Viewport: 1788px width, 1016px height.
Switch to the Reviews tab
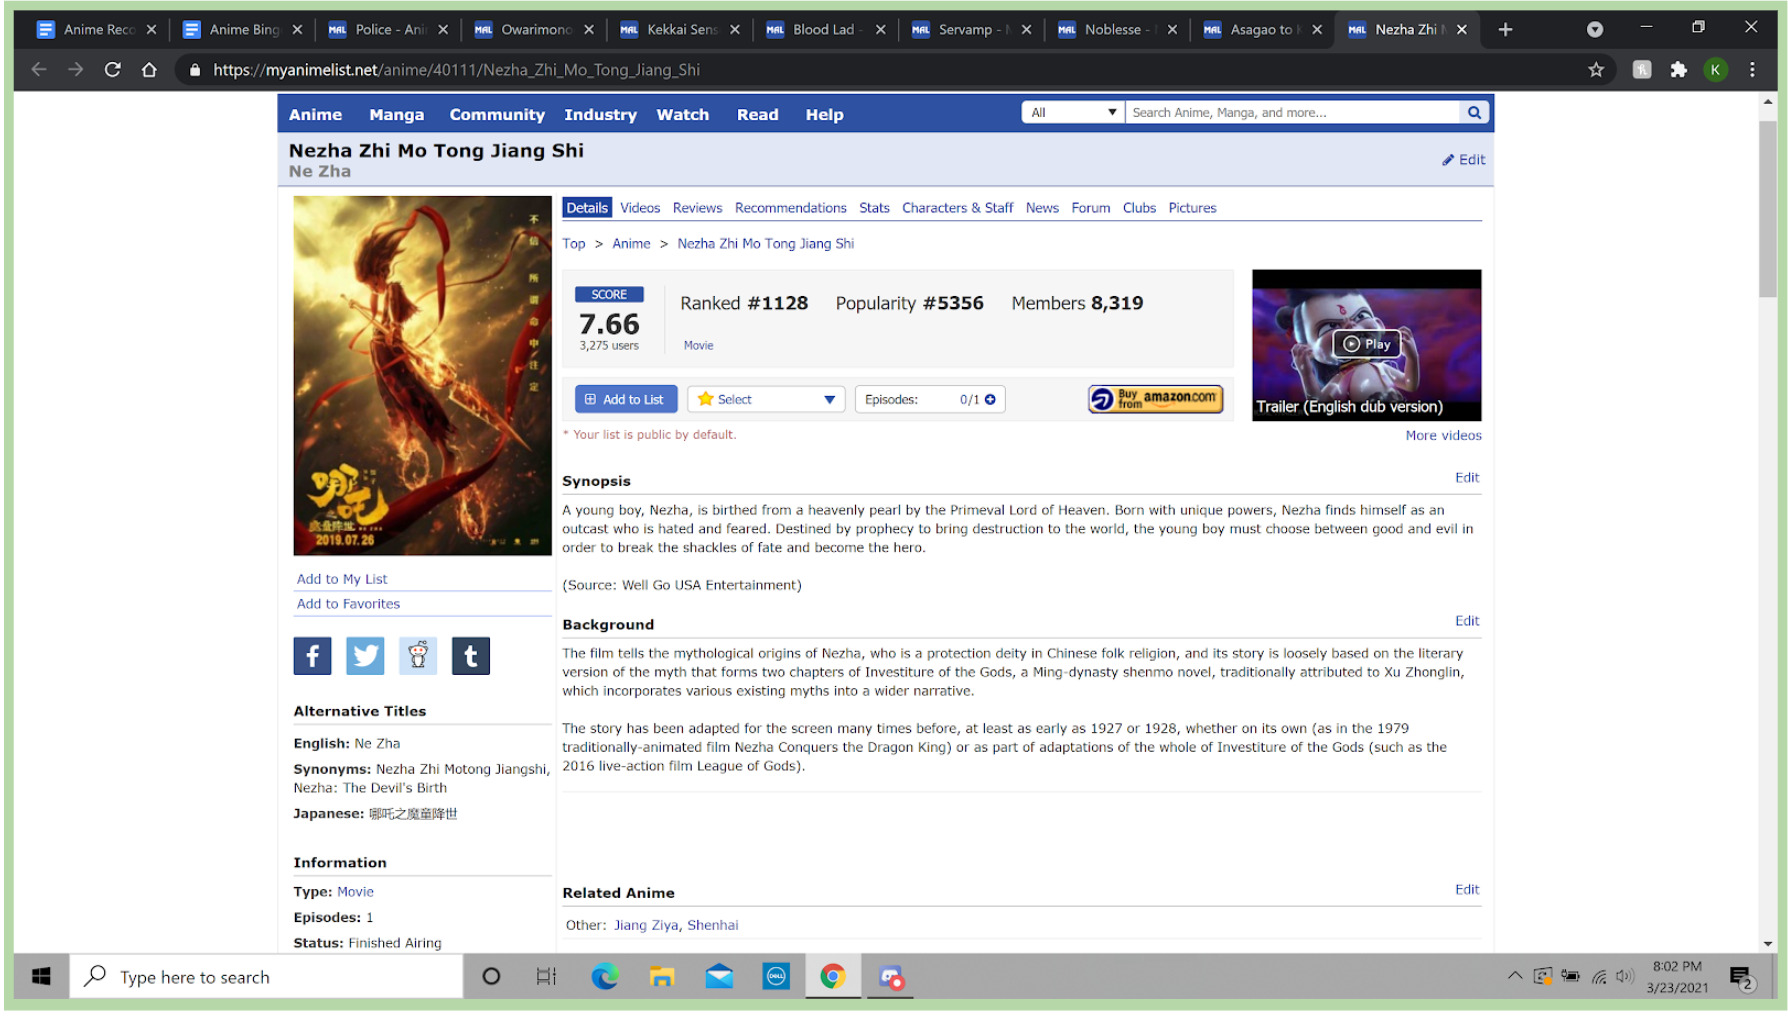(697, 208)
